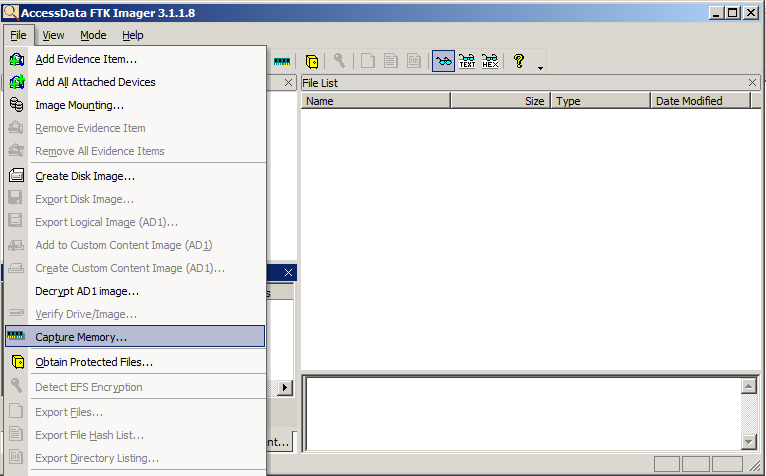The height and width of the screenshot is (476, 766).
Task: Maximize the FTK Imager window
Action: pos(733,13)
